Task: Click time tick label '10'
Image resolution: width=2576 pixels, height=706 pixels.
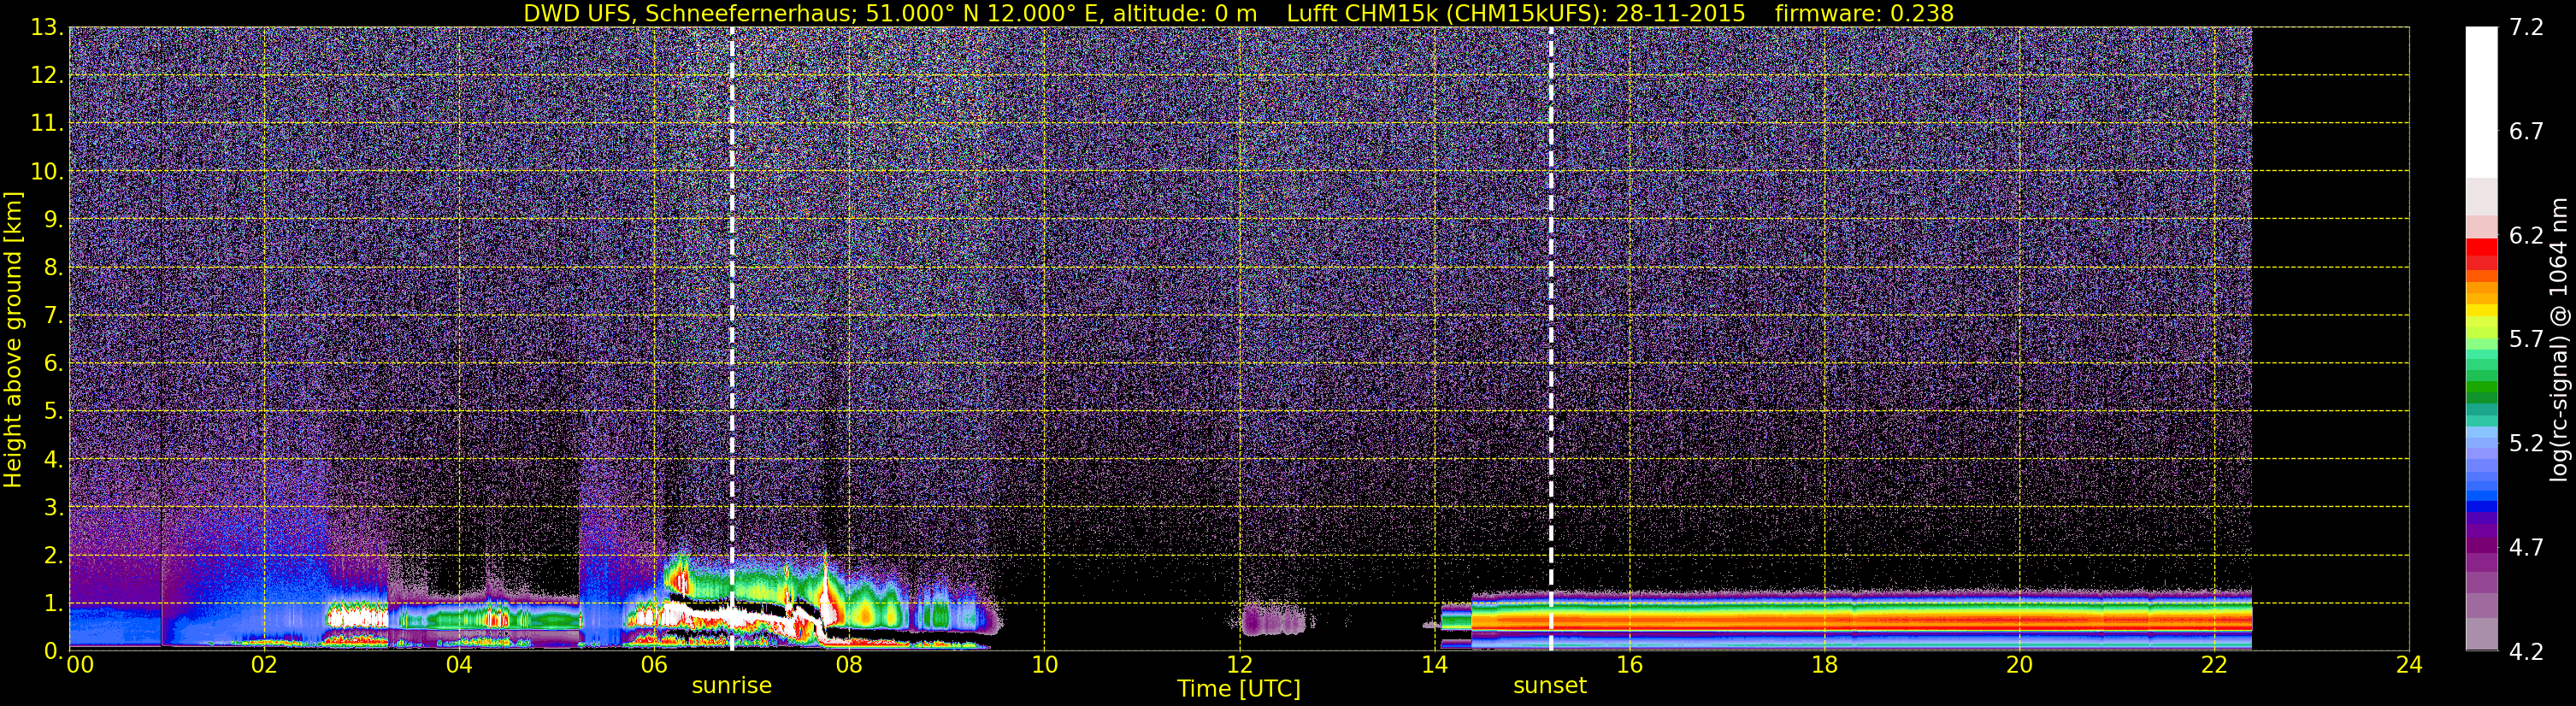Action: pos(1044,665)
